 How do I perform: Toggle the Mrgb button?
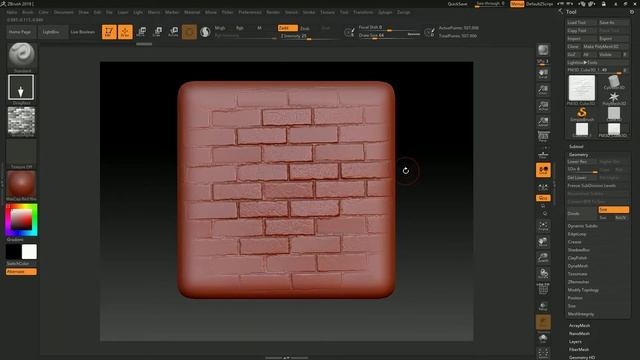coord(220,28)
